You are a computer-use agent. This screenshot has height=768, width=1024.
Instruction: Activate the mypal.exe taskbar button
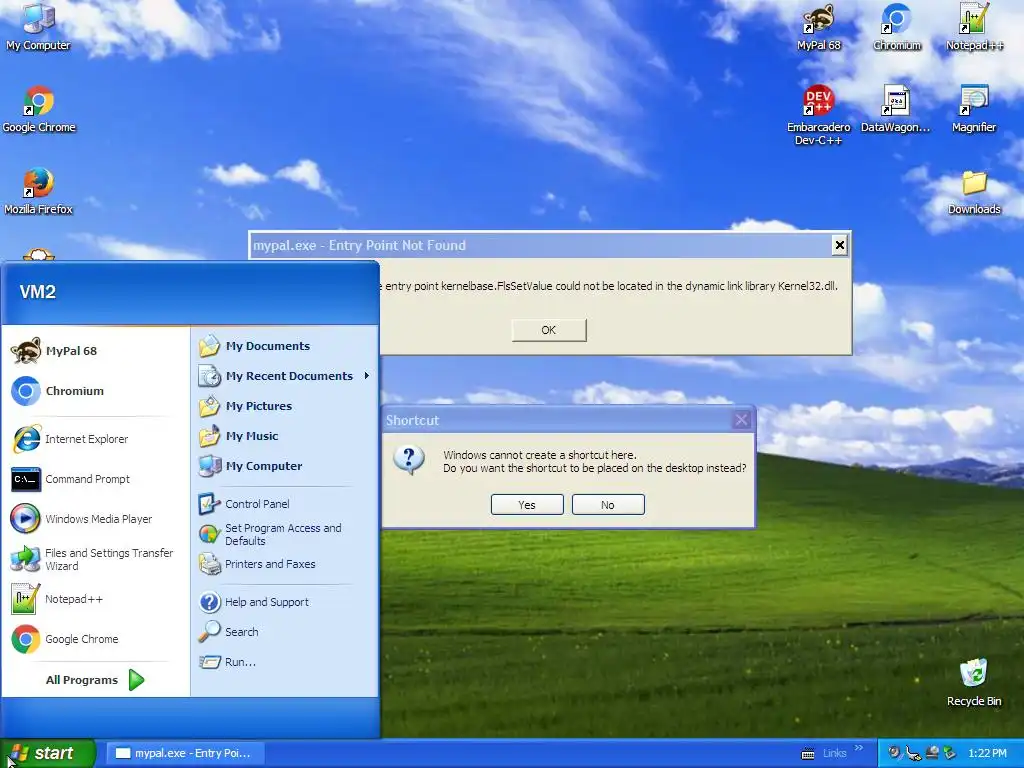coord(185,753)
